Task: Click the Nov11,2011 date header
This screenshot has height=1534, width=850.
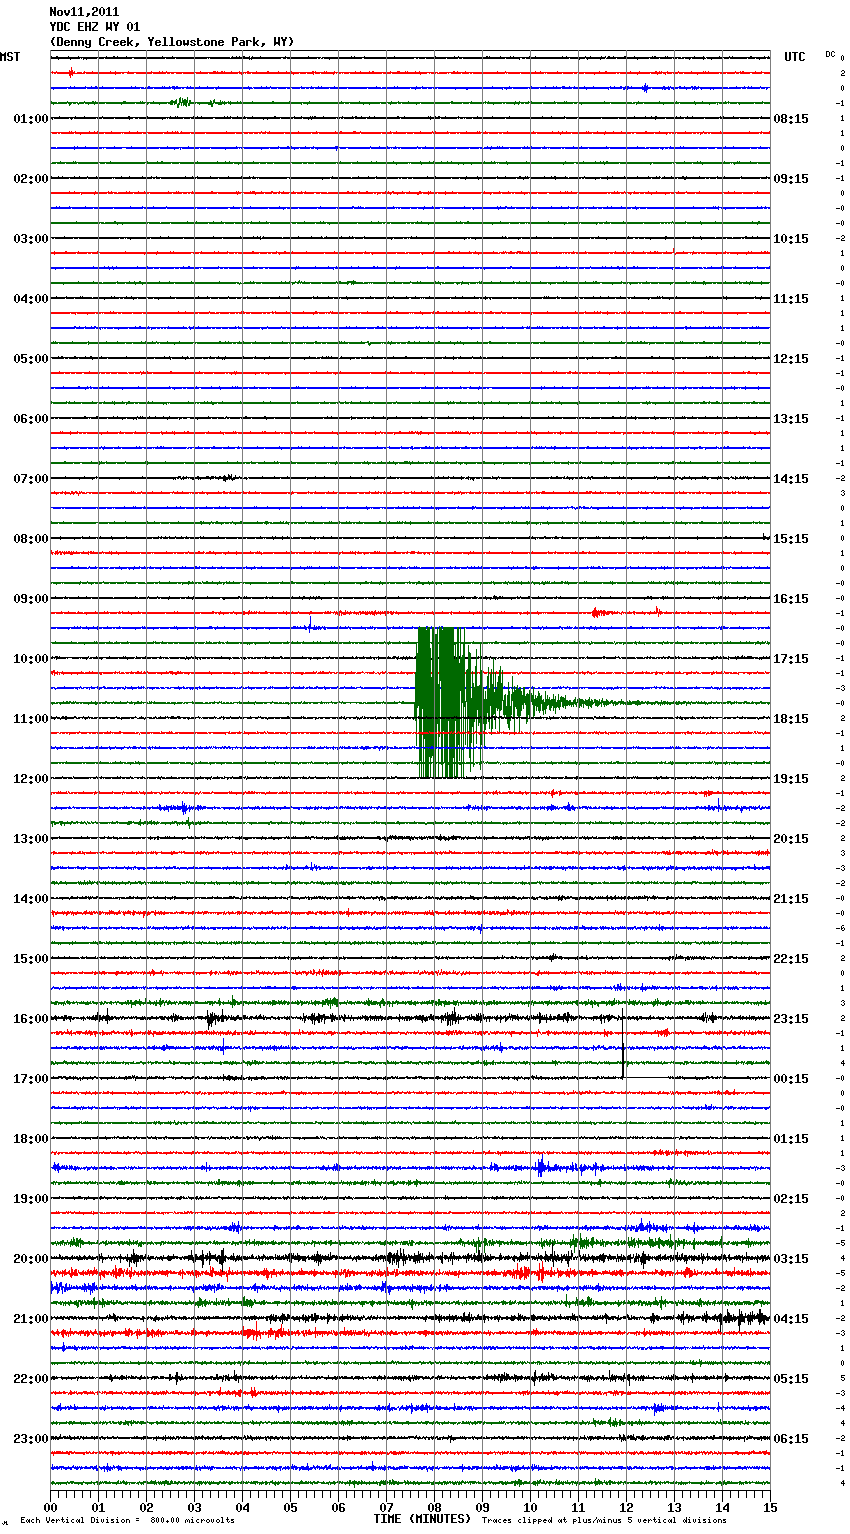Action: pos(84,12)
